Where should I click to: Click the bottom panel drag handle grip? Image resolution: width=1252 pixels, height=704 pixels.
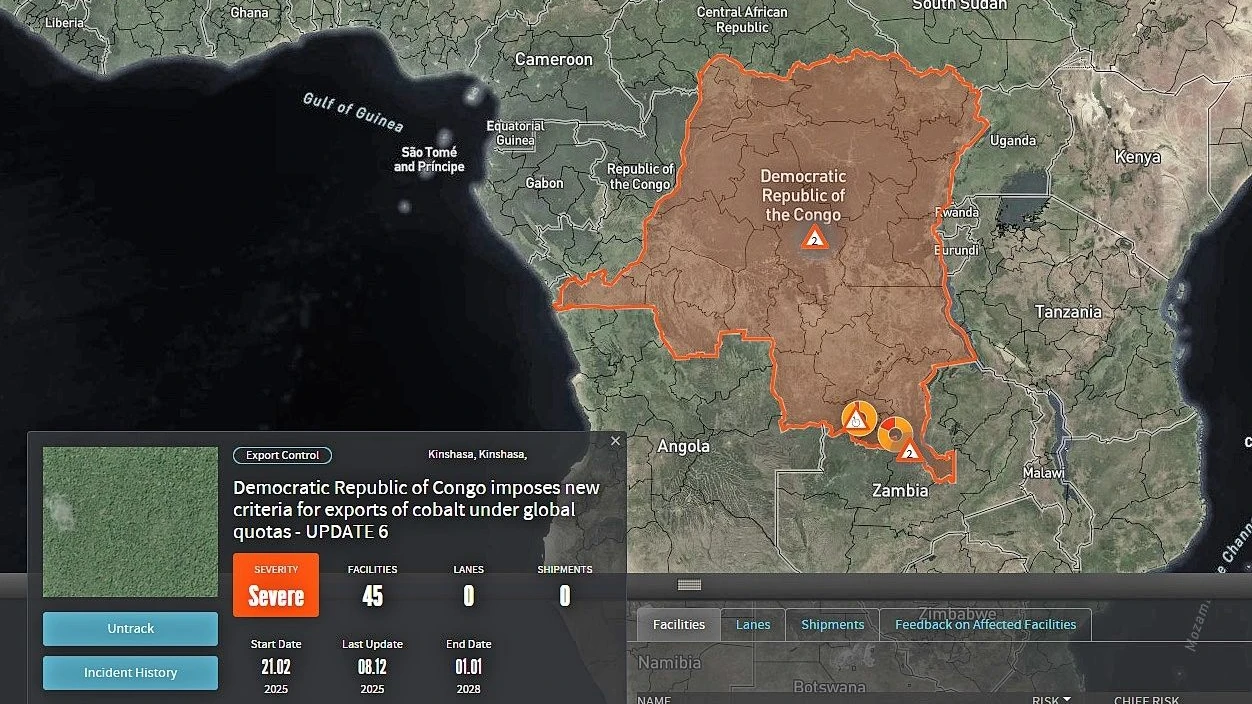click(x=689, y=585)
